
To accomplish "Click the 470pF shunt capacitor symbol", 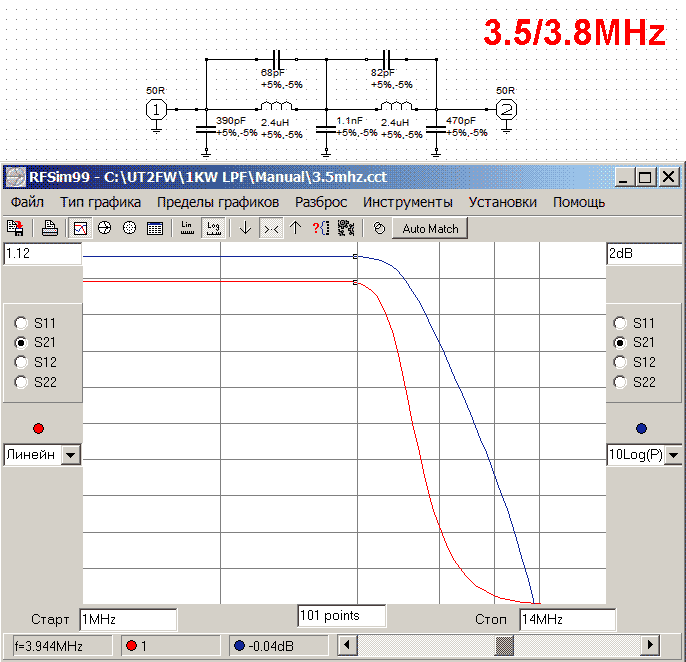I will [436, 130].
